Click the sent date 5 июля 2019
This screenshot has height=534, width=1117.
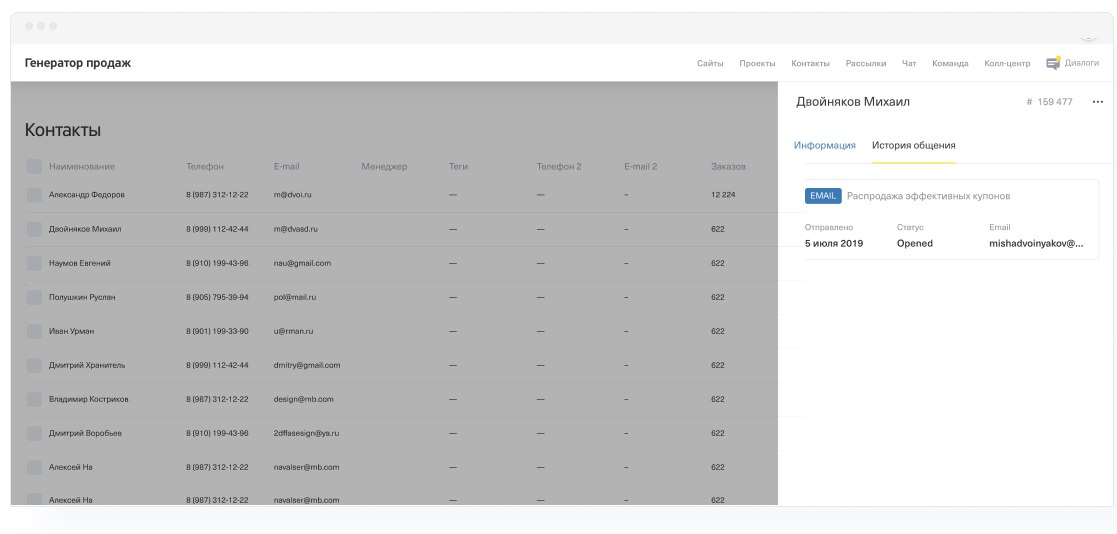(834, 244)
